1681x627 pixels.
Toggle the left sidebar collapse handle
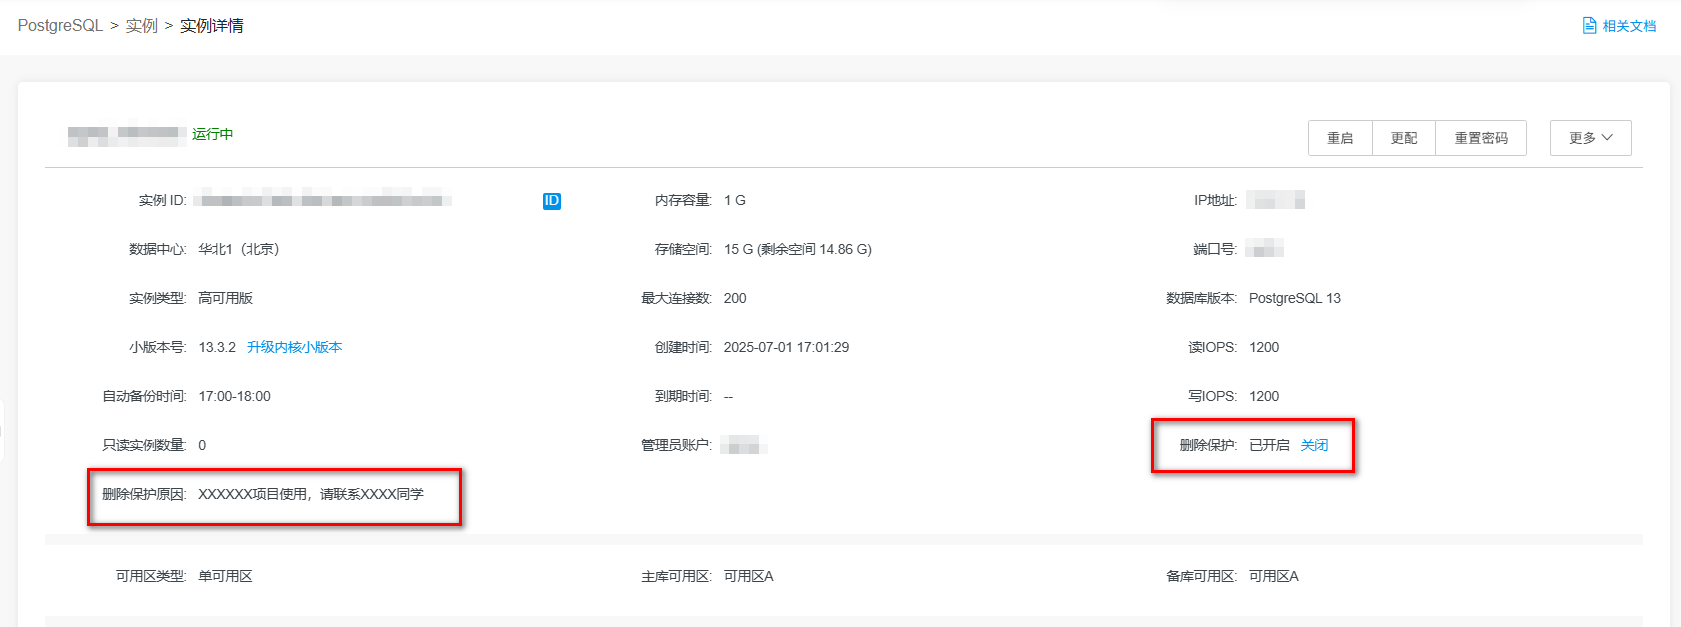tap(2, 431)
